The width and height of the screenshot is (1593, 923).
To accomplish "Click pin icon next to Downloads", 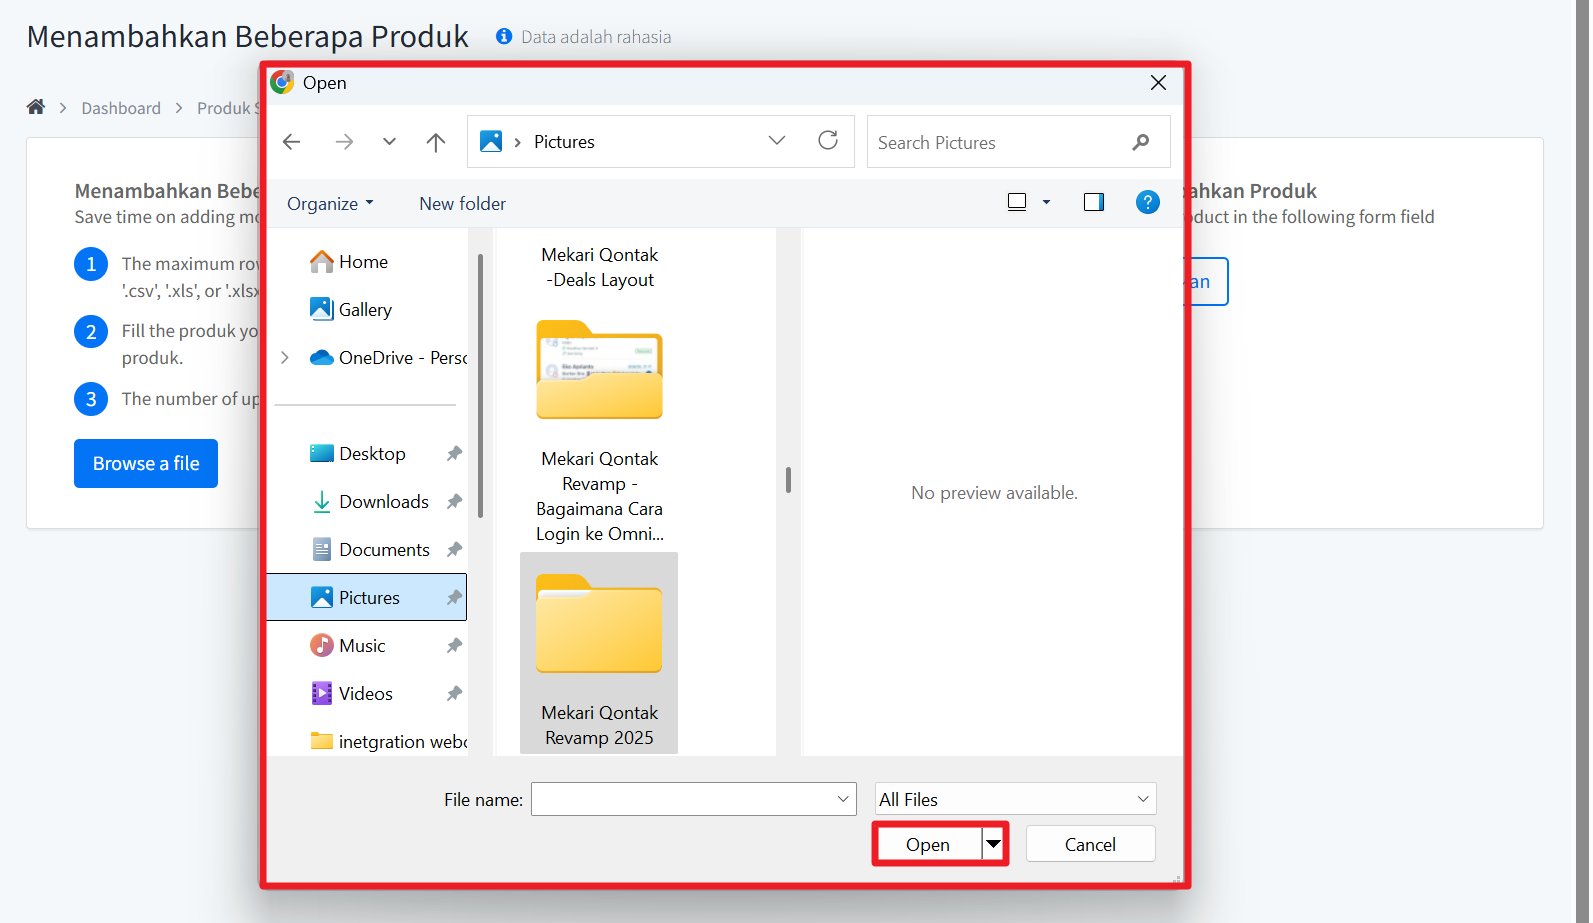I will 454,502.
